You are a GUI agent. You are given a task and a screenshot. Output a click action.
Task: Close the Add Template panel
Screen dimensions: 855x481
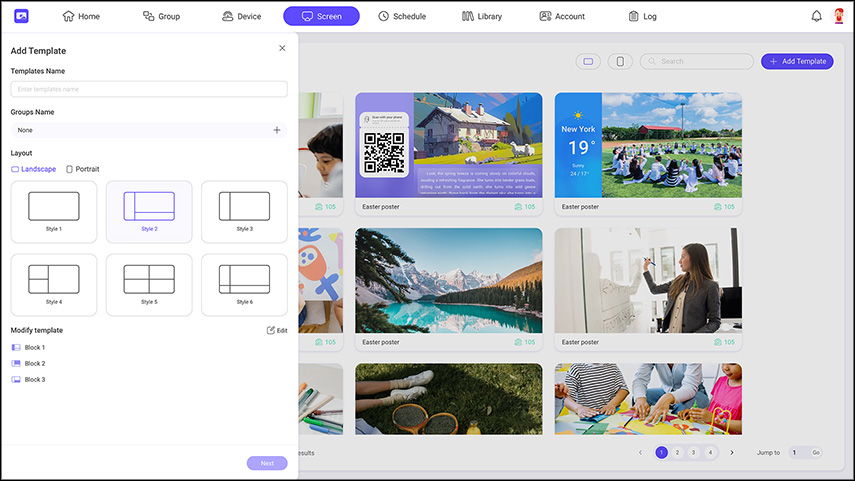[282, 48]
